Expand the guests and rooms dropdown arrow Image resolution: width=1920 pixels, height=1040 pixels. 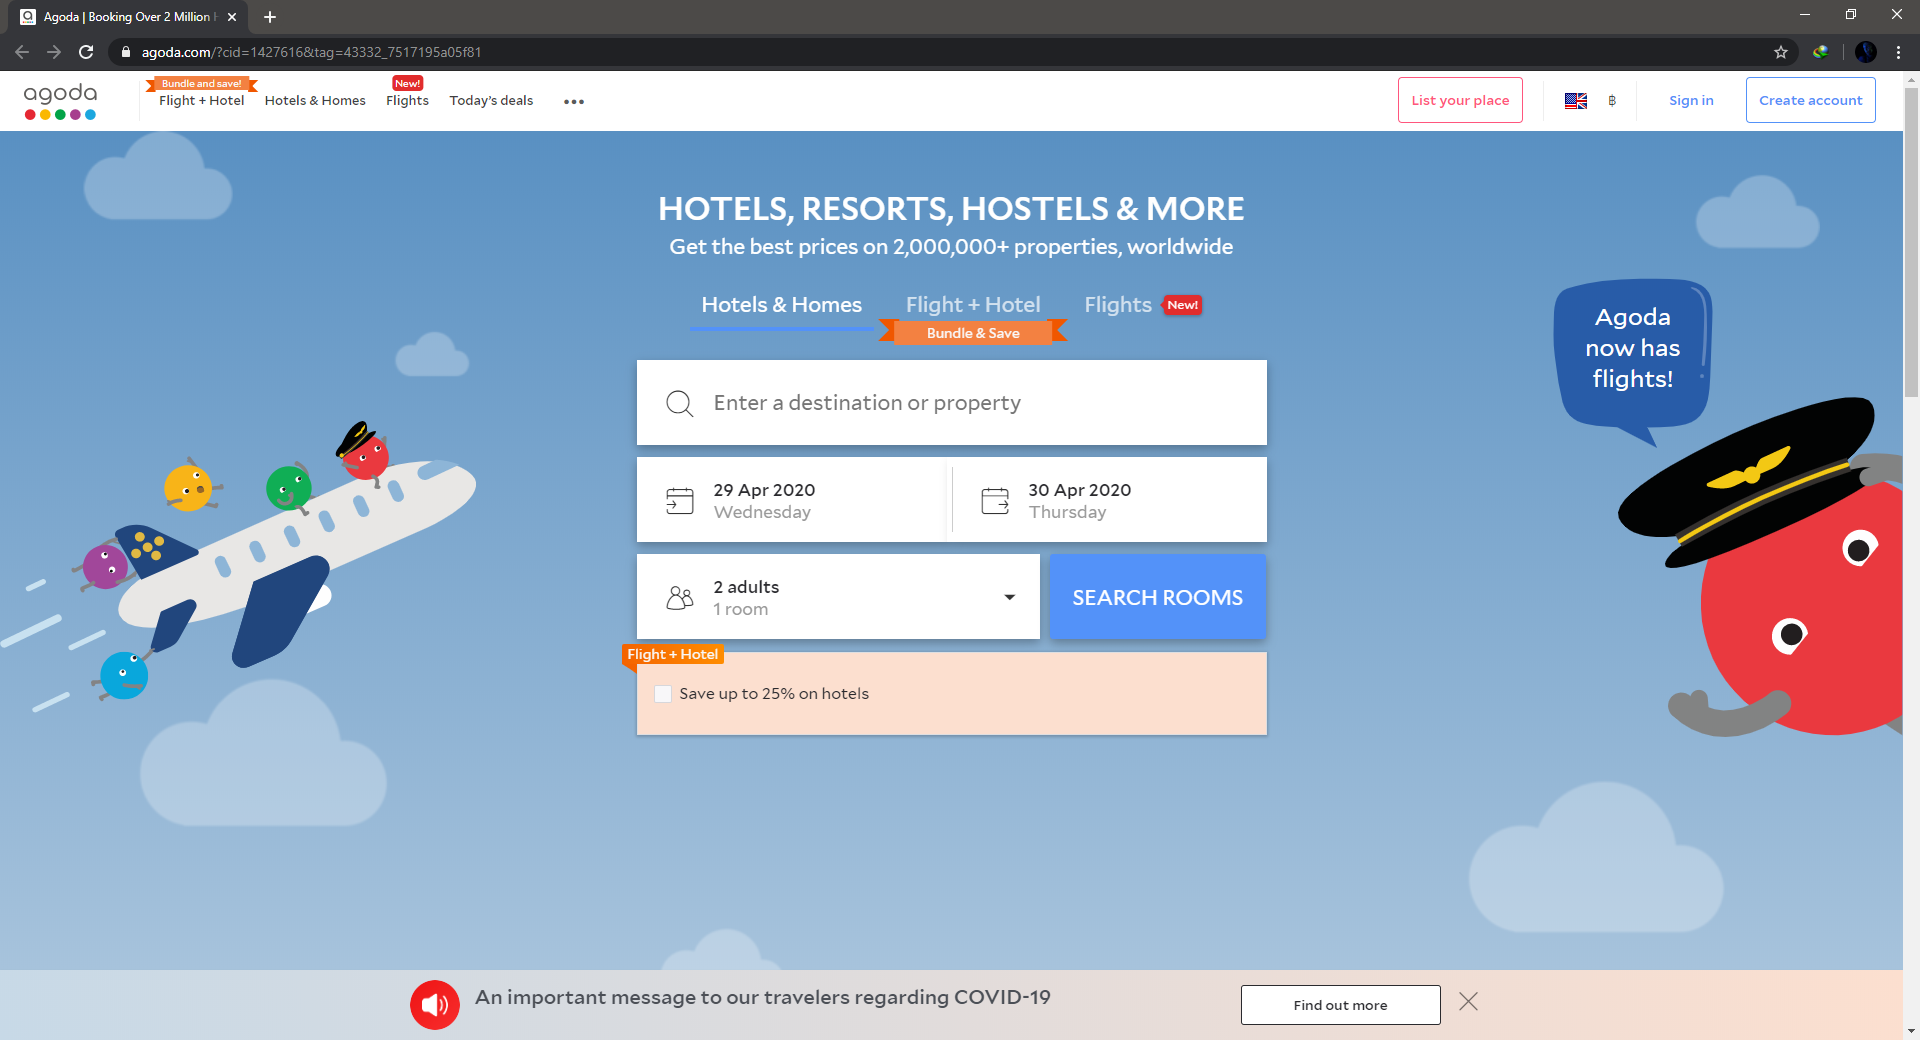1010,597
